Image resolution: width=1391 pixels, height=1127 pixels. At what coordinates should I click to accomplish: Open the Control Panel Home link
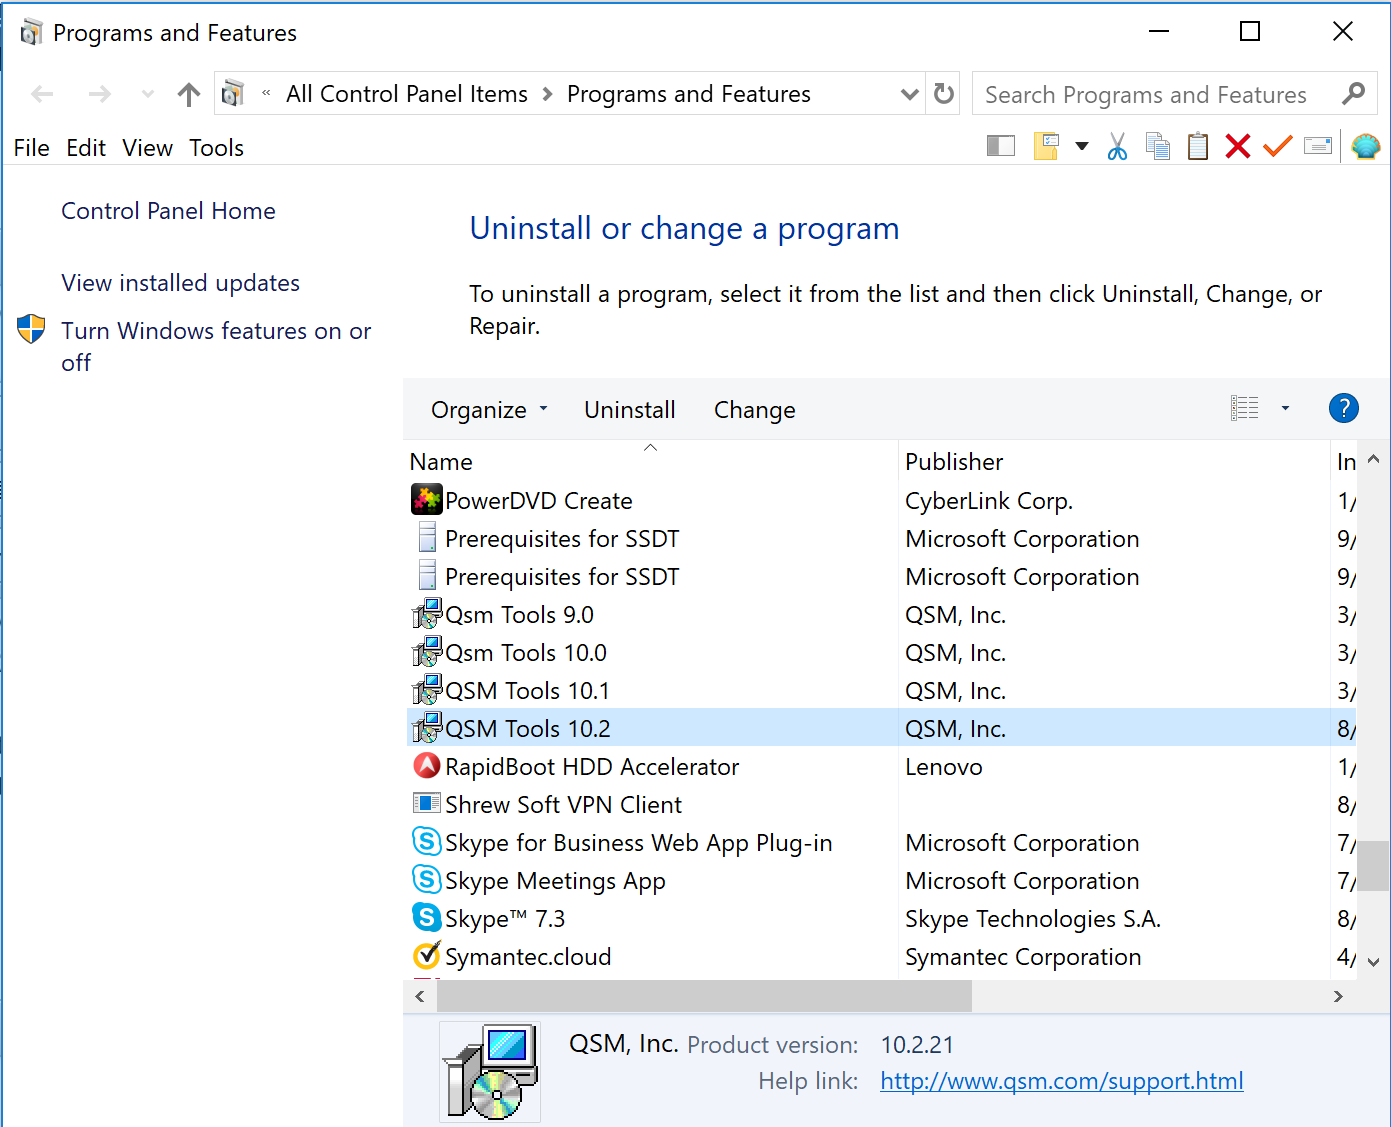click(x=168, y=211)
